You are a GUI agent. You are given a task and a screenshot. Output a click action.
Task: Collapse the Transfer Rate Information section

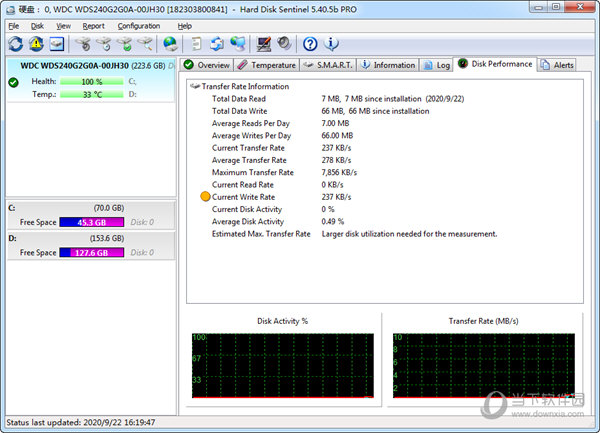click(195, 86)
